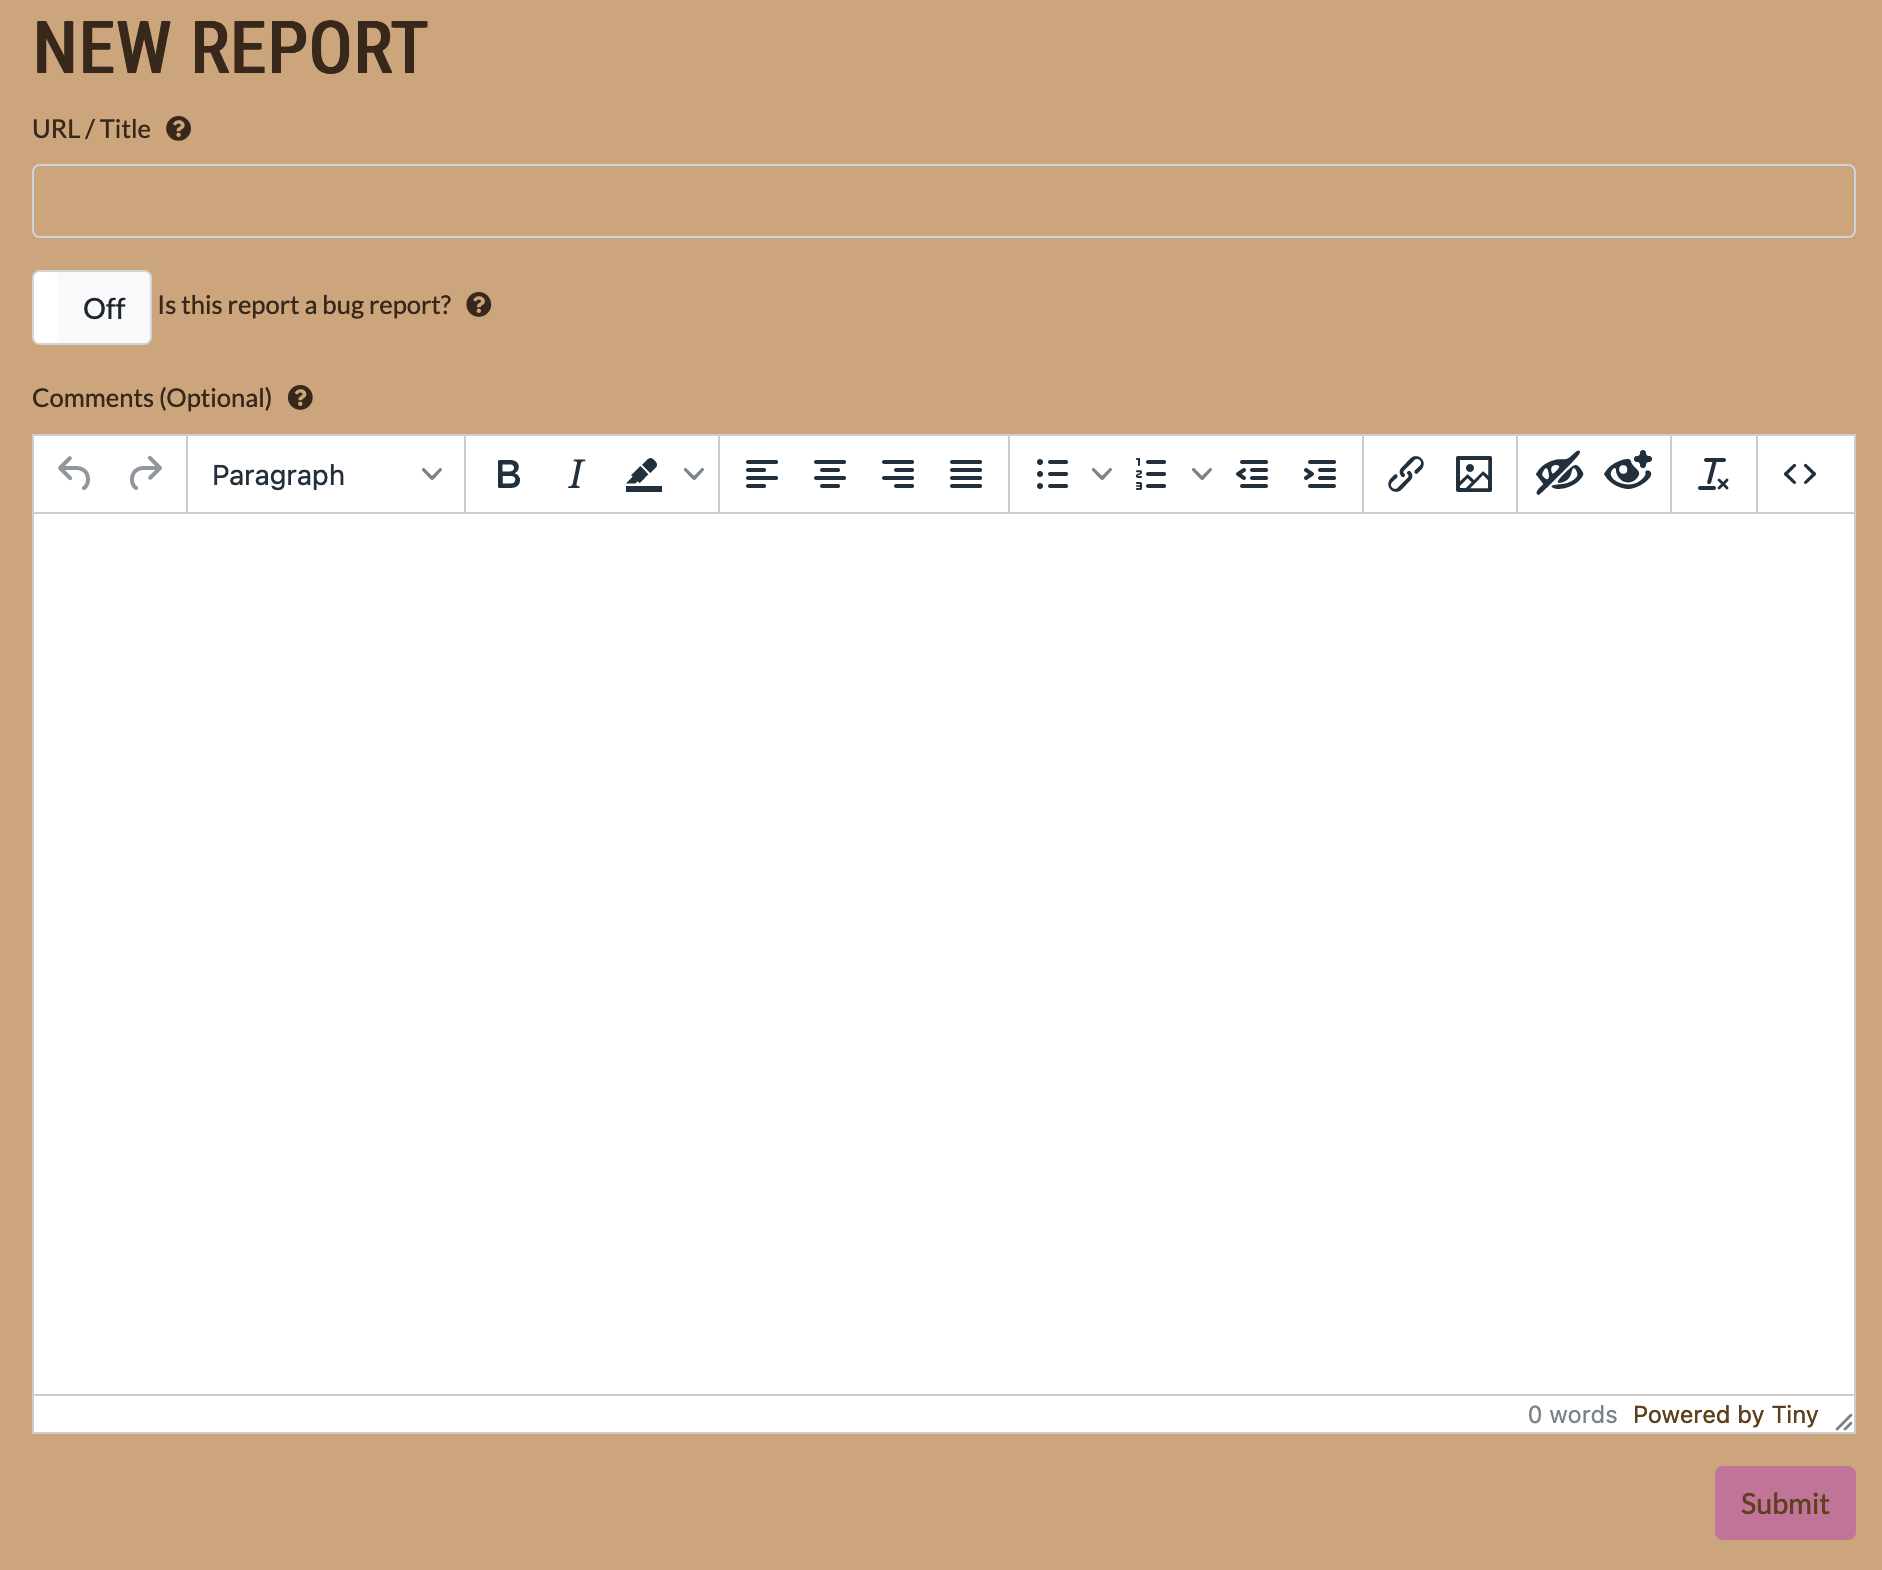
Task: Click the URL / Title input field
Action: click(x=944, y=201)
